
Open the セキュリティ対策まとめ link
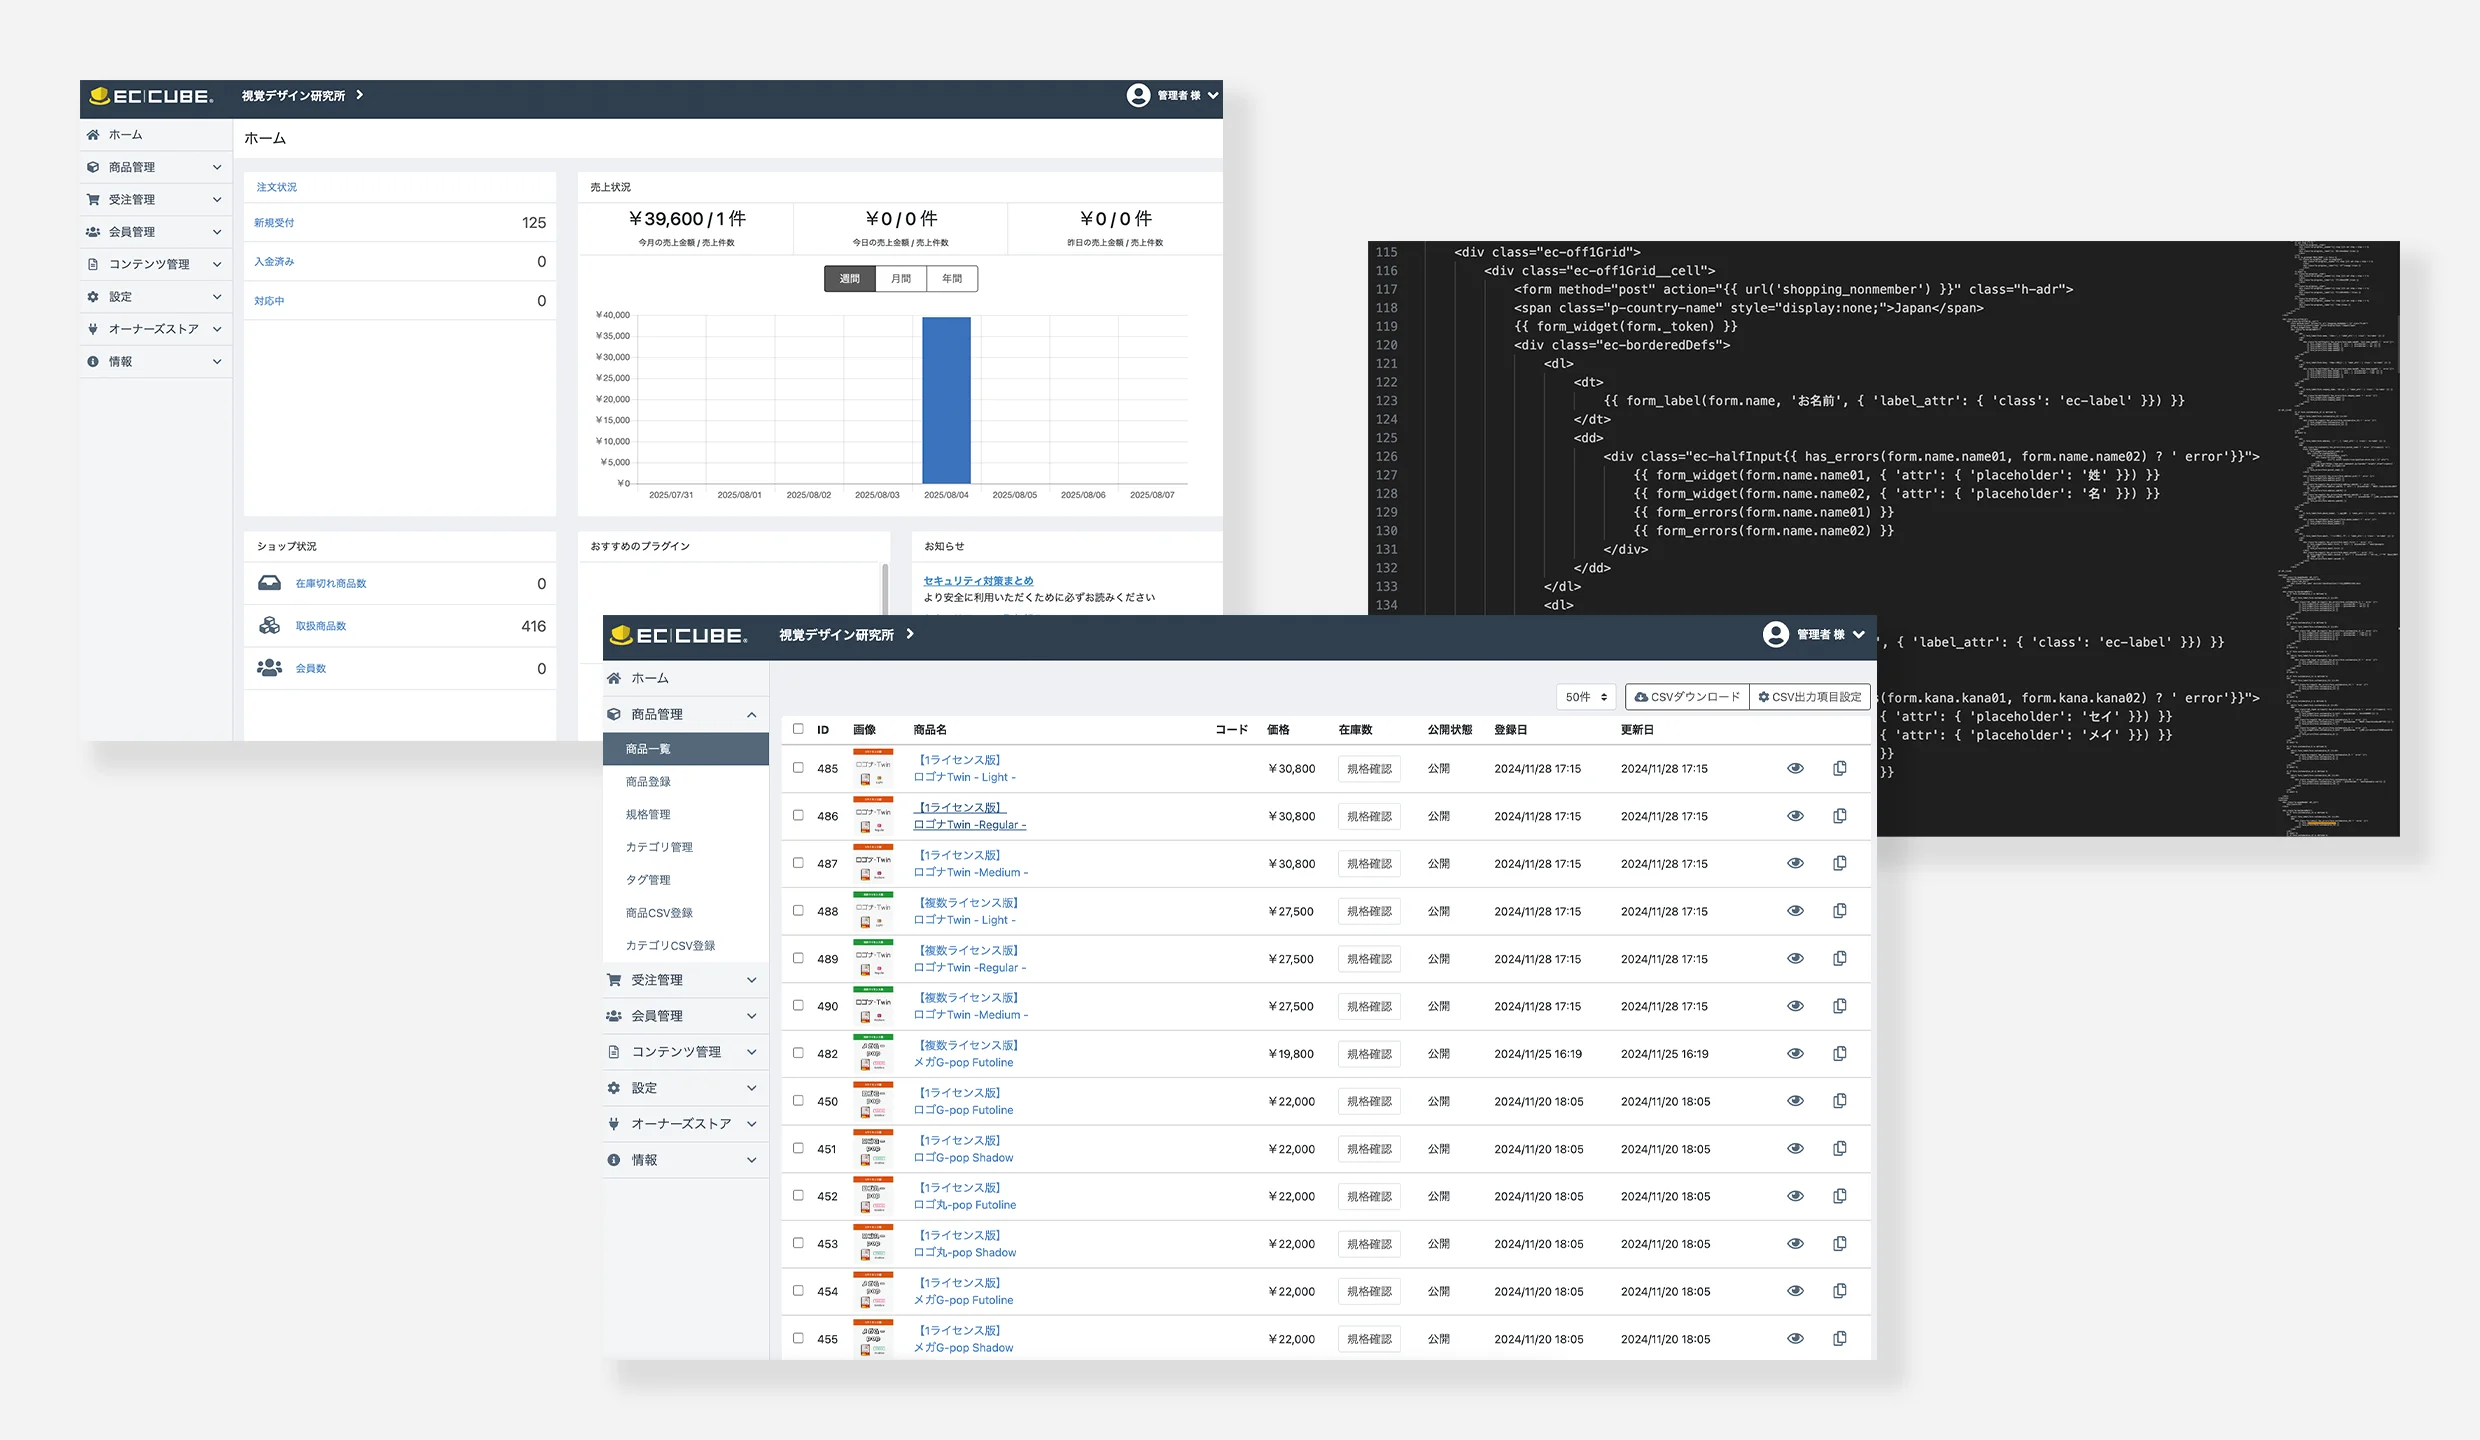pyautogui.click(x=977, y=581)
